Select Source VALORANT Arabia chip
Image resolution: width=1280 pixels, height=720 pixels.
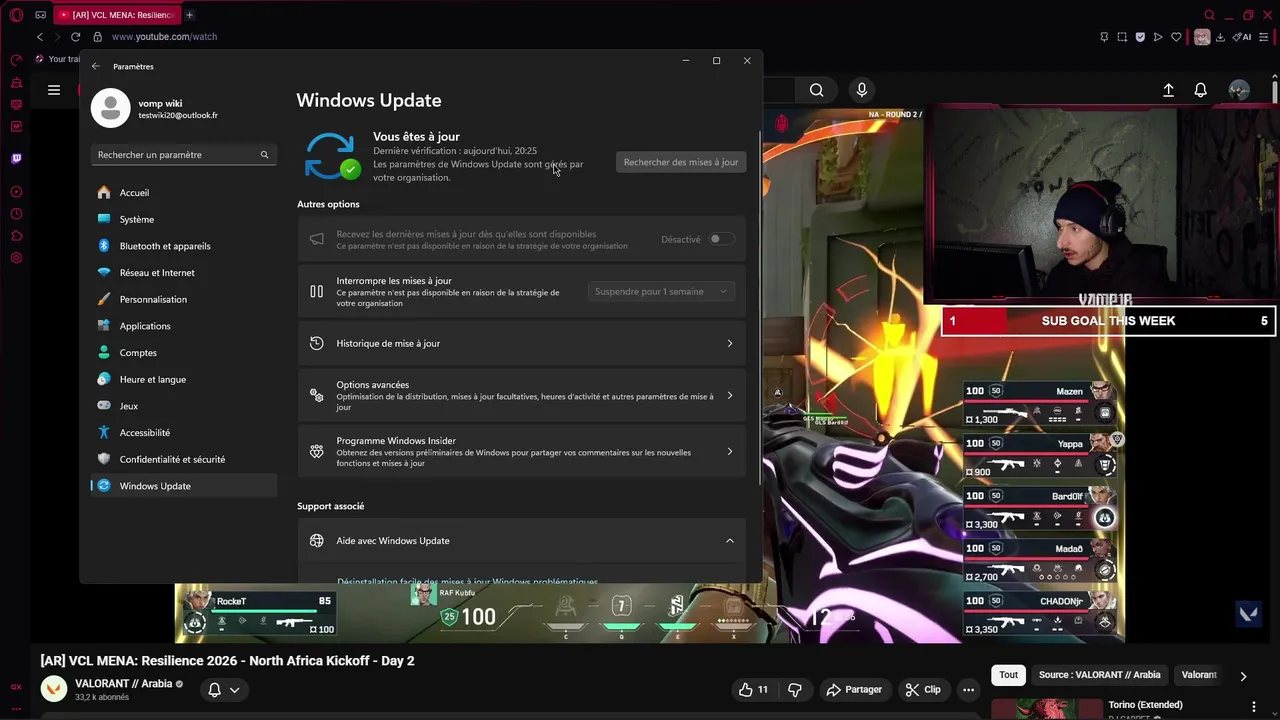(x=1099, y=675)
